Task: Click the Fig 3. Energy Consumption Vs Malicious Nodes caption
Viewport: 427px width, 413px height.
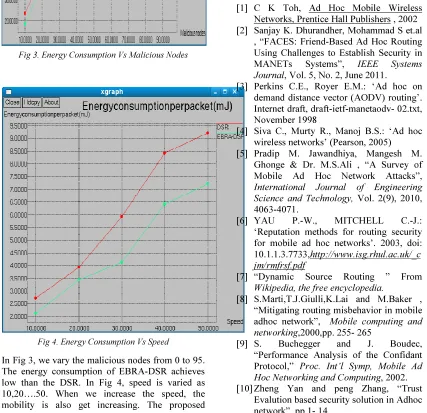Action: (103, 55)
